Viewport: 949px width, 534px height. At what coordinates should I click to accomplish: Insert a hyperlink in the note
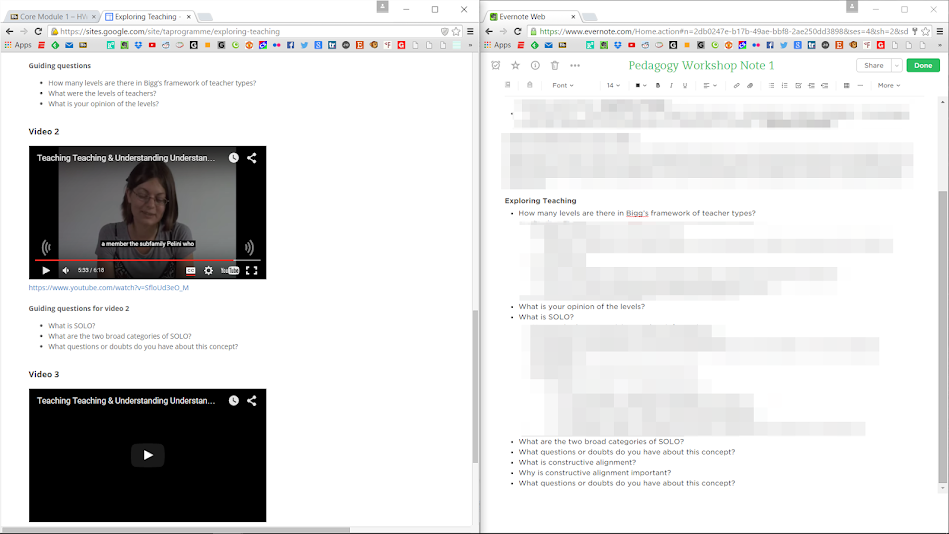(737, 85)
